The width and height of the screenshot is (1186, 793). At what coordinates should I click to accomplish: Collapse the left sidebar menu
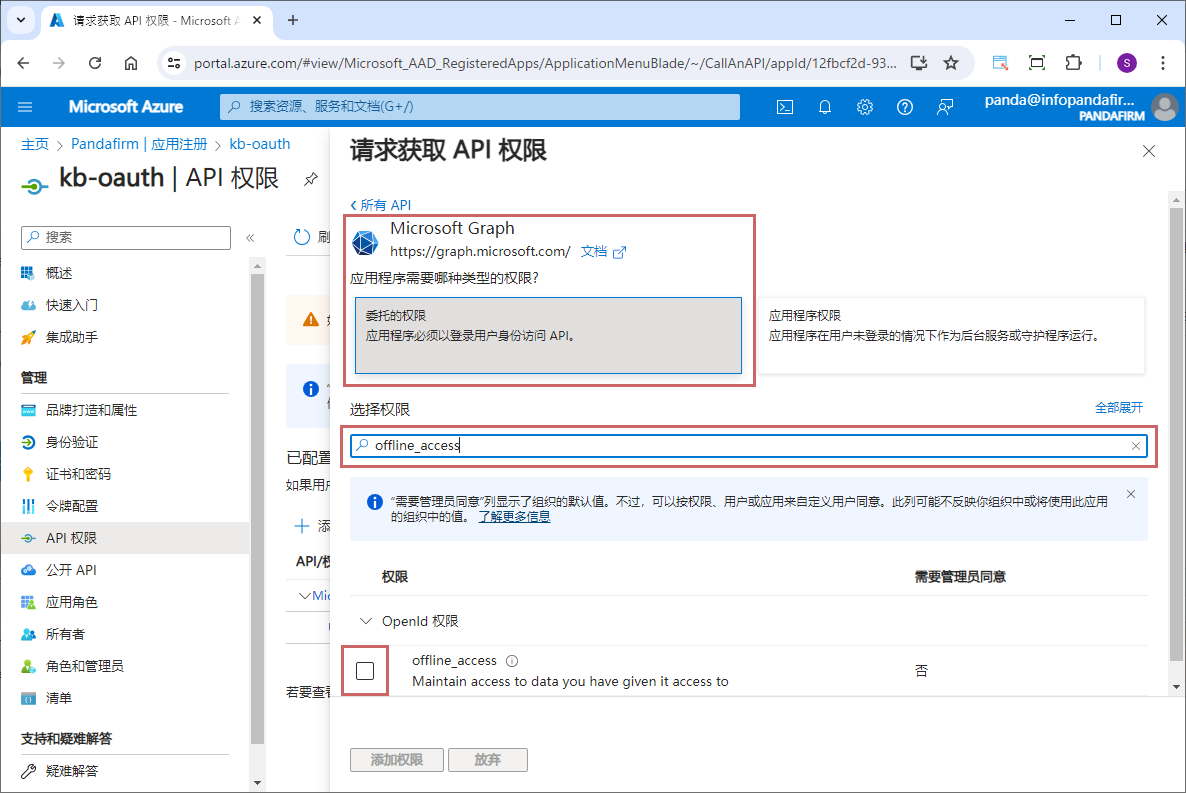pyautogui.click(x=250, y=238)
